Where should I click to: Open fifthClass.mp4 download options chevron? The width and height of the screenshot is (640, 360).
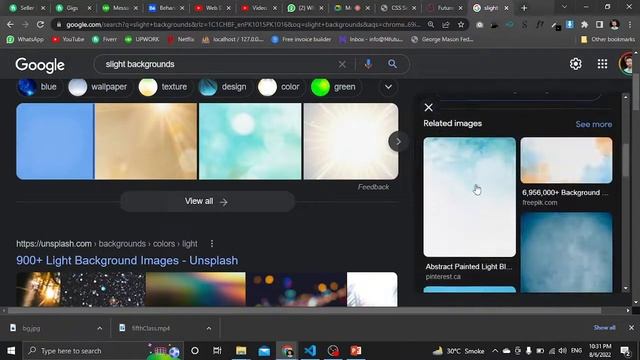pos(209,328)
